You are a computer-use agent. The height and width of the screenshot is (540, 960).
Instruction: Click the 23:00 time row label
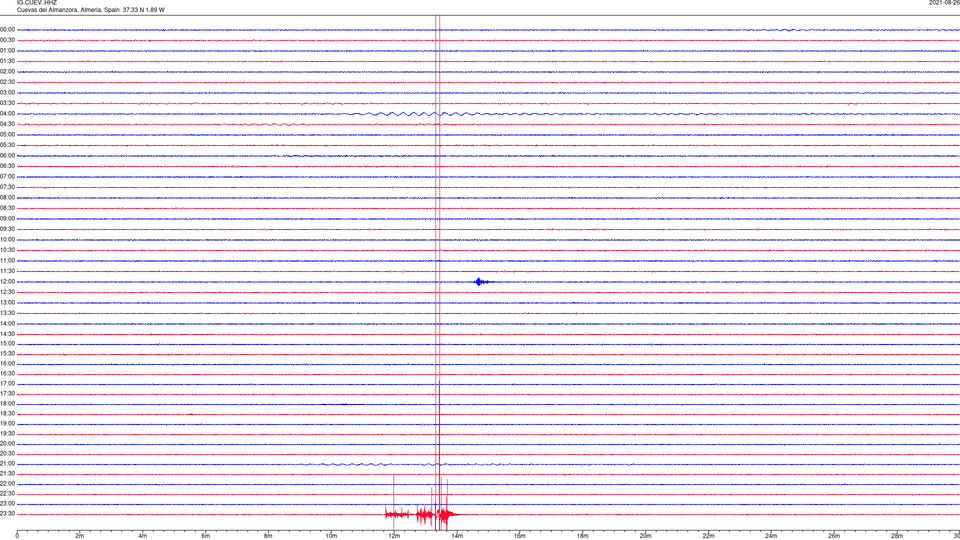[7, 504]
